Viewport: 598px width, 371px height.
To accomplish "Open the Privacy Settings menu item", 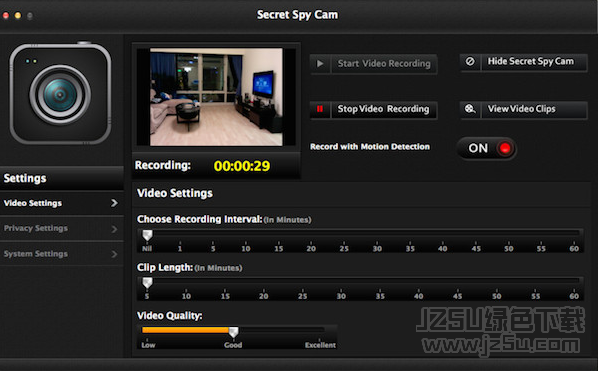I will [x=62, y=228].
